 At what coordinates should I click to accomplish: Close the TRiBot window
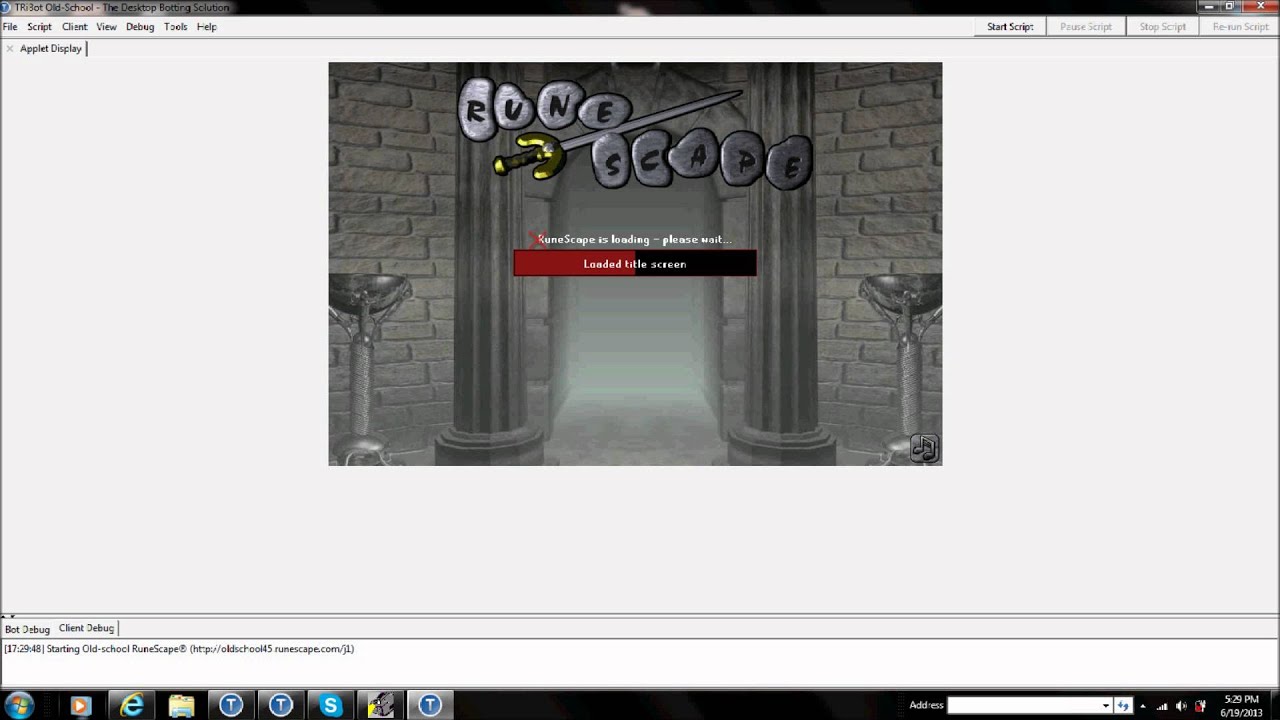pos(1260,7)
